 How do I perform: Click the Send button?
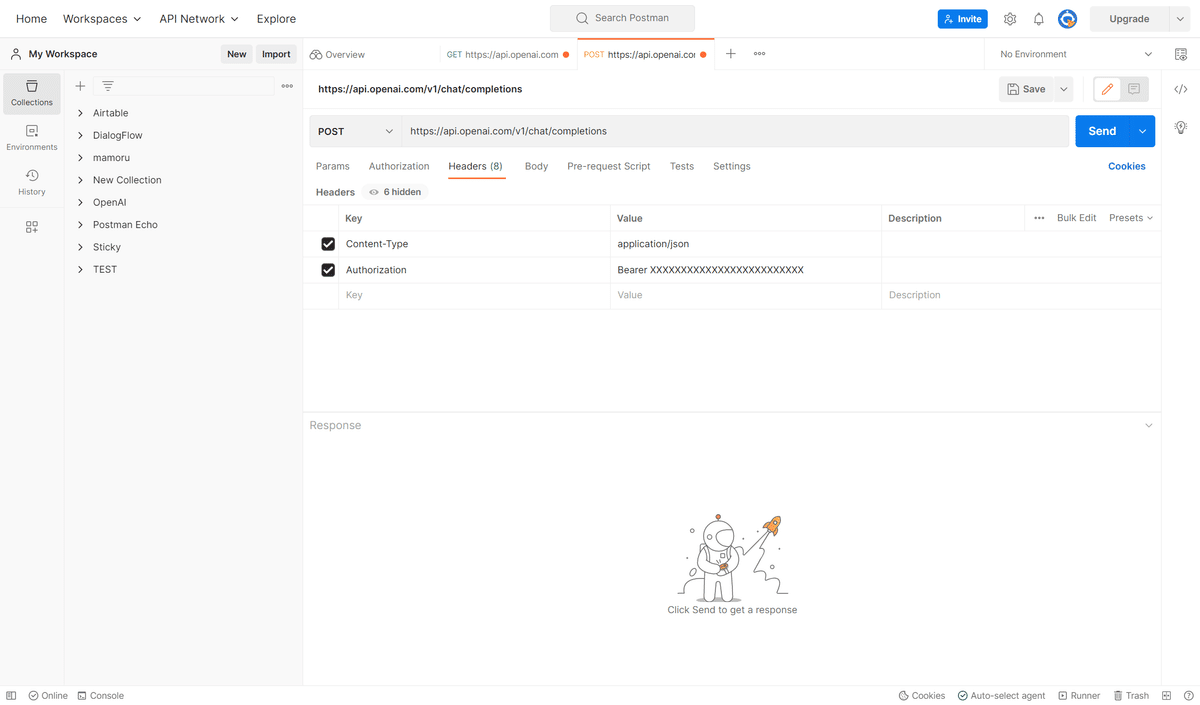1102,131
